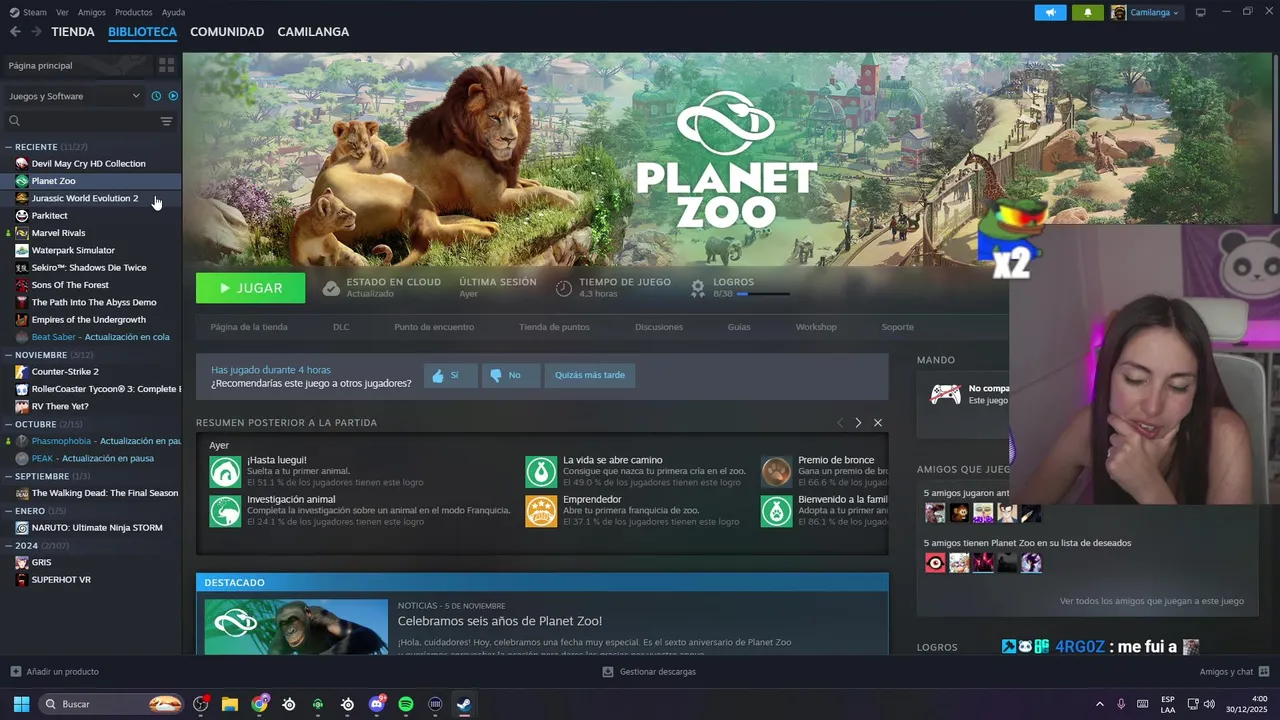Click Quizás más tarde button
This screenshot has height=720, width=1280.
[x=590, y=375]
